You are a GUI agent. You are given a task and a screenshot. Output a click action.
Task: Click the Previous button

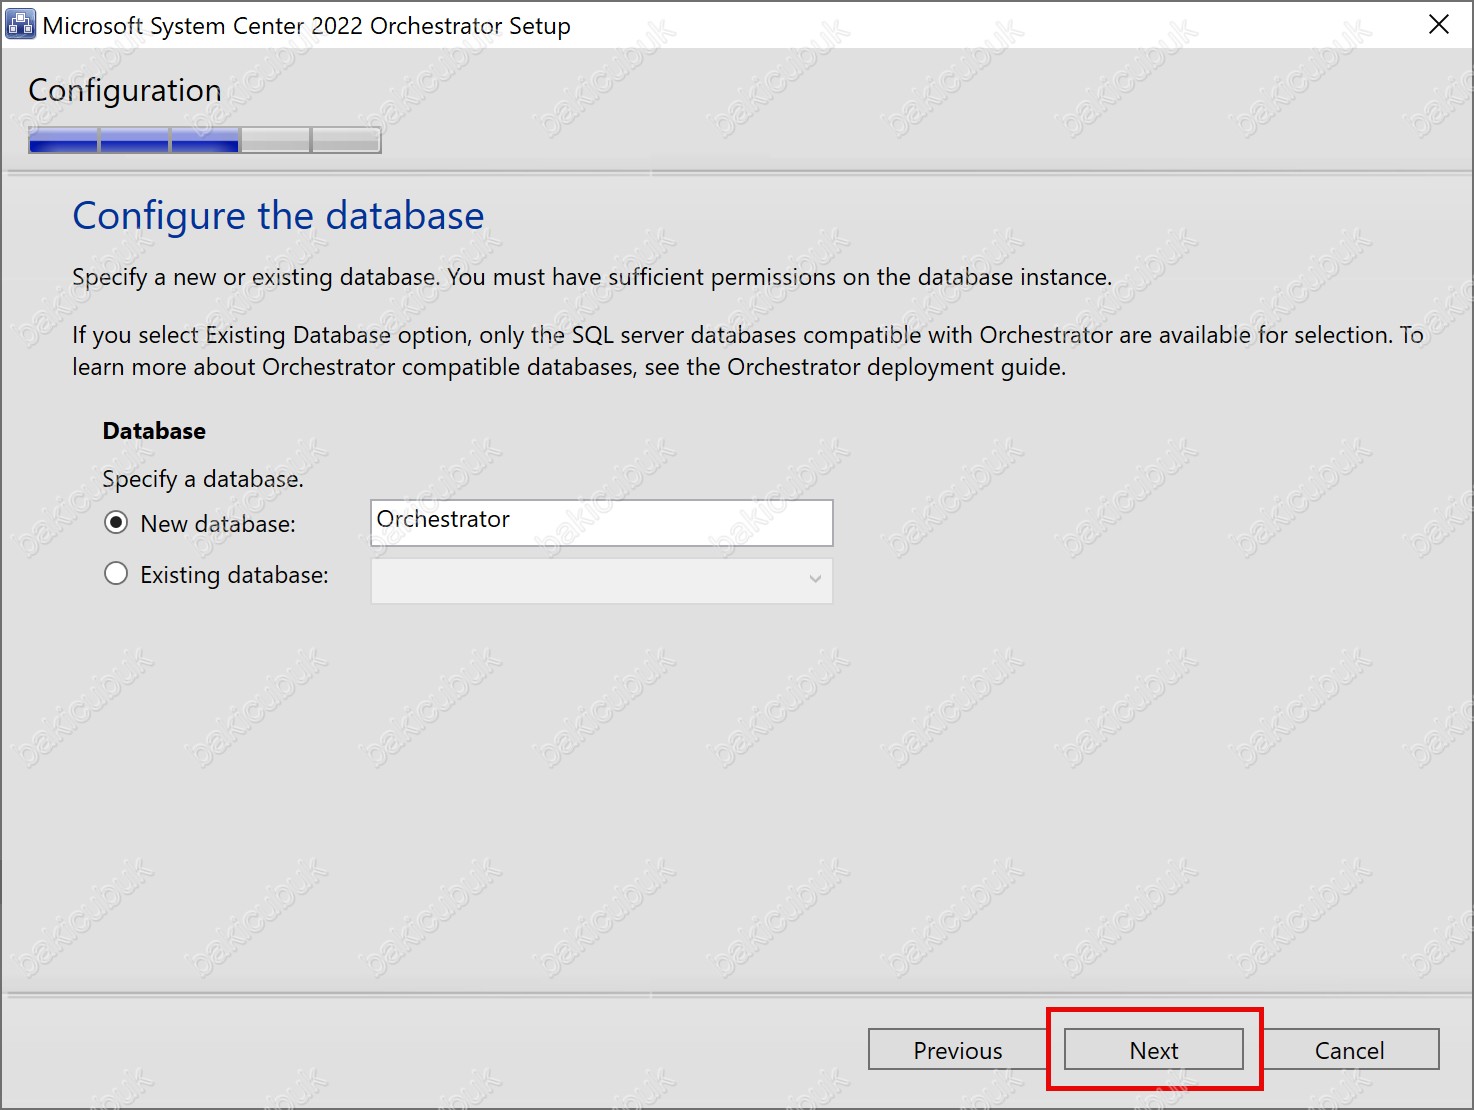[957, 1050]
